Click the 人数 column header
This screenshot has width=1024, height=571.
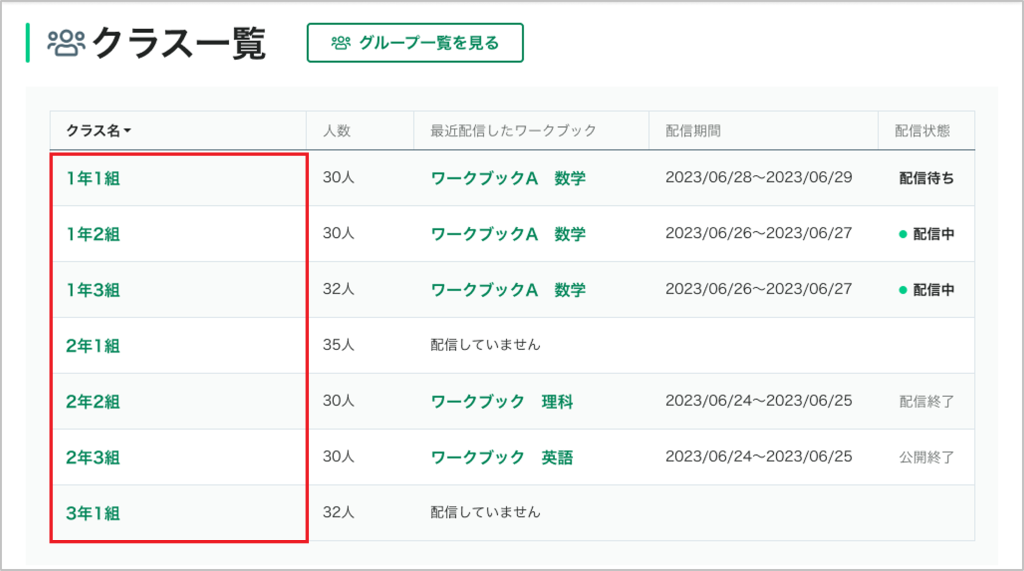click(337, 131)
